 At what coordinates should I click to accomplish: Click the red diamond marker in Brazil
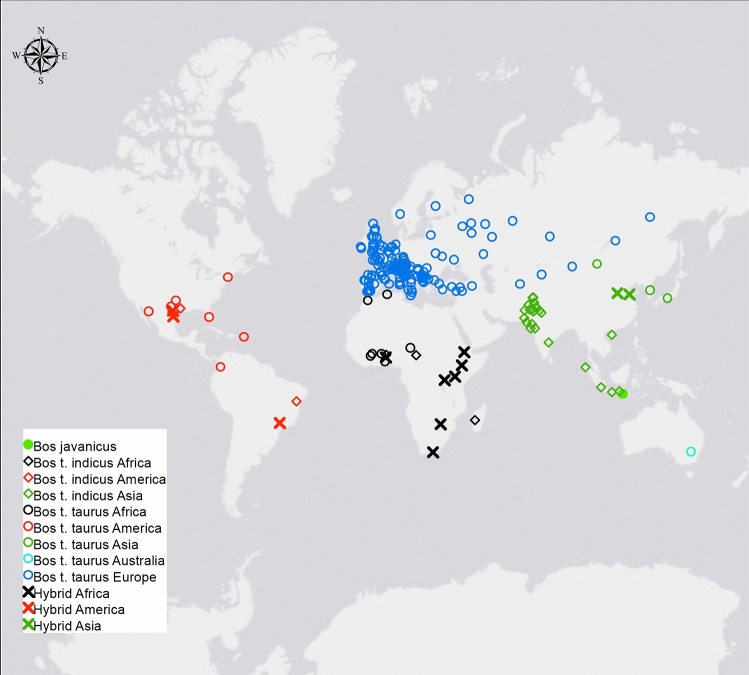tap(296, 401)
